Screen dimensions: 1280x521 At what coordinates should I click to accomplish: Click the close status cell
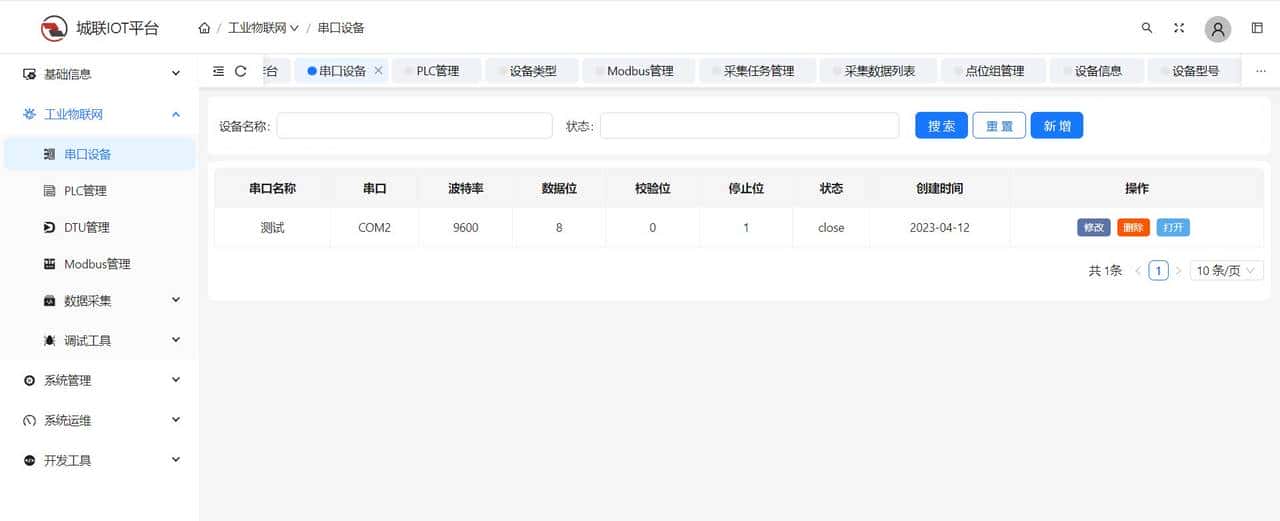831,228
